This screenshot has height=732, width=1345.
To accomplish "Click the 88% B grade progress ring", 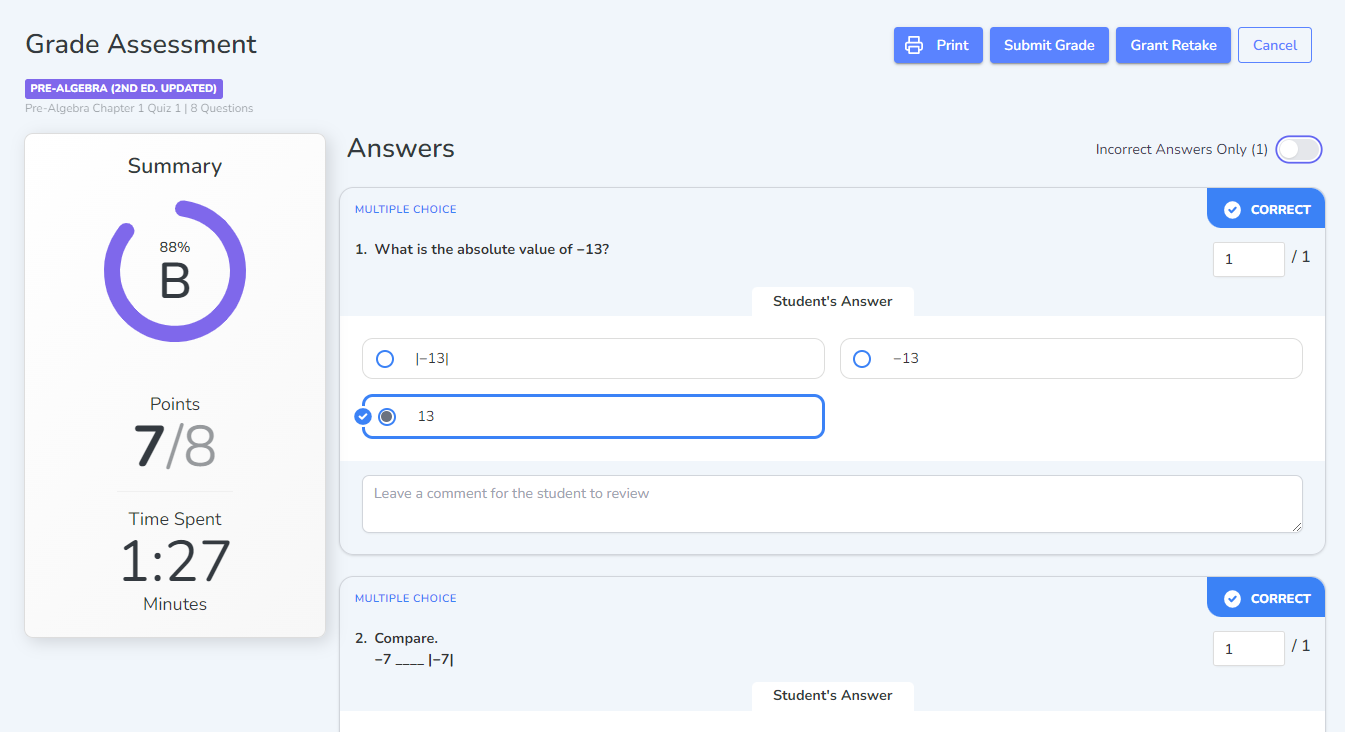I will tap(175, 271).
